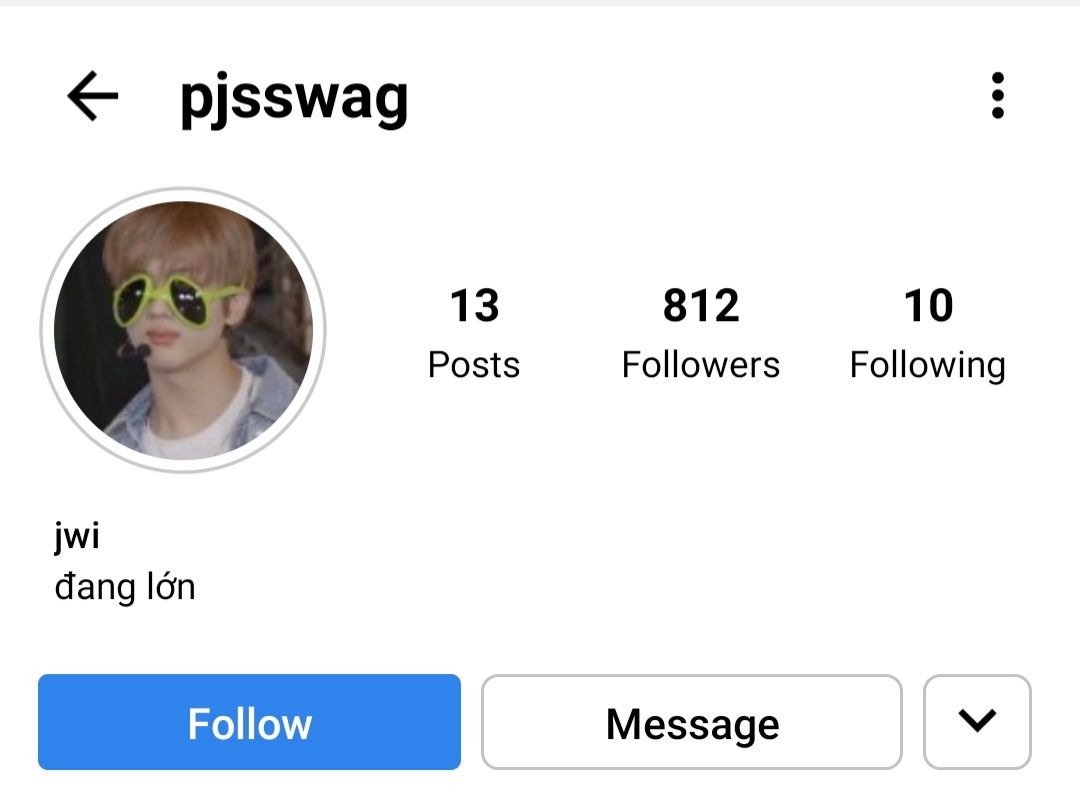View pjsswag's profile picture
The image size is (1080, 804).
(x=183, y=329)
